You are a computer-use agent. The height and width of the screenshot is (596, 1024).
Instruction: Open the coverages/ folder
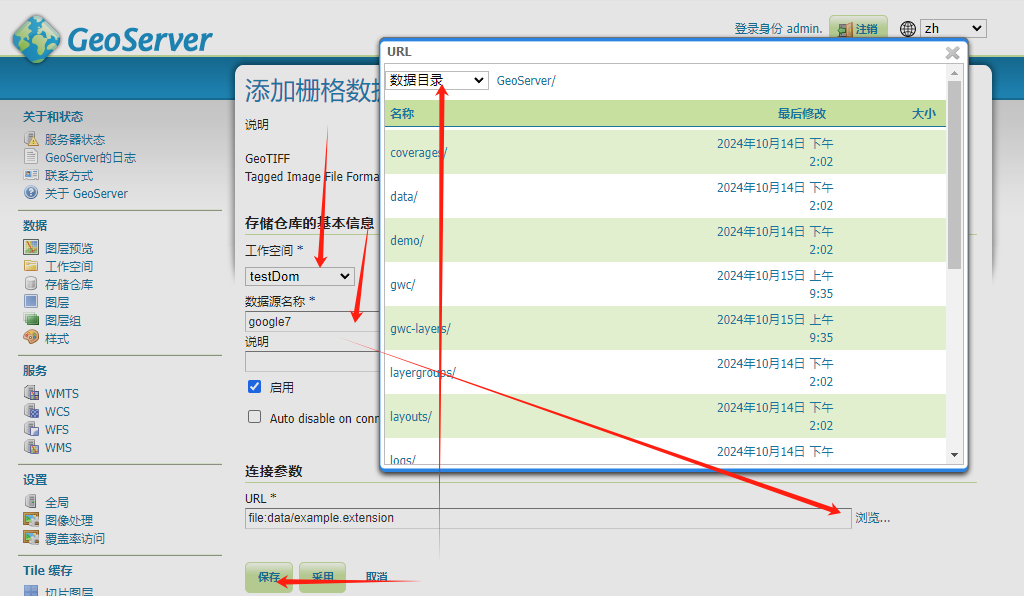point(419,153)
